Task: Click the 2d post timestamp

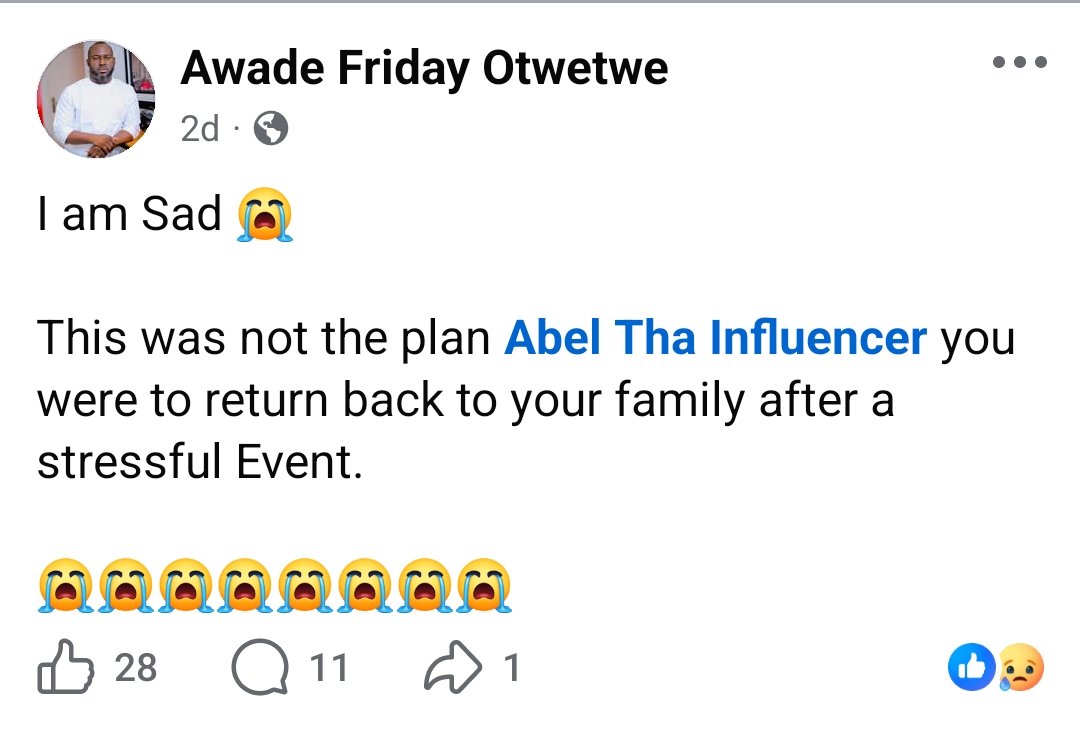Action: [x=200, y=128]
